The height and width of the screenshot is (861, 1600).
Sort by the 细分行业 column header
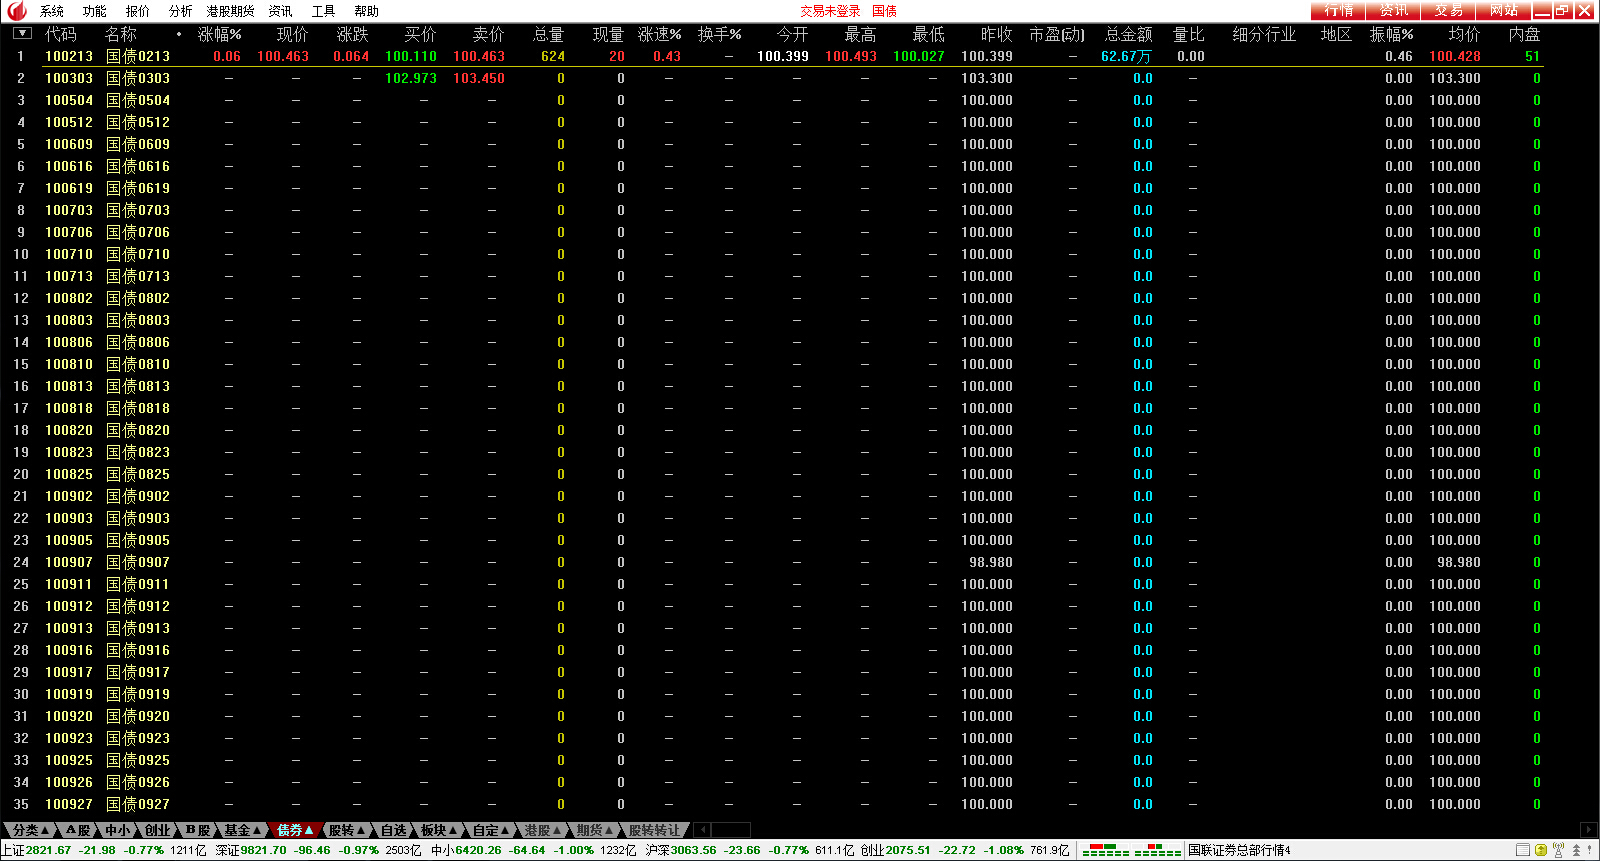[1264, 34]
